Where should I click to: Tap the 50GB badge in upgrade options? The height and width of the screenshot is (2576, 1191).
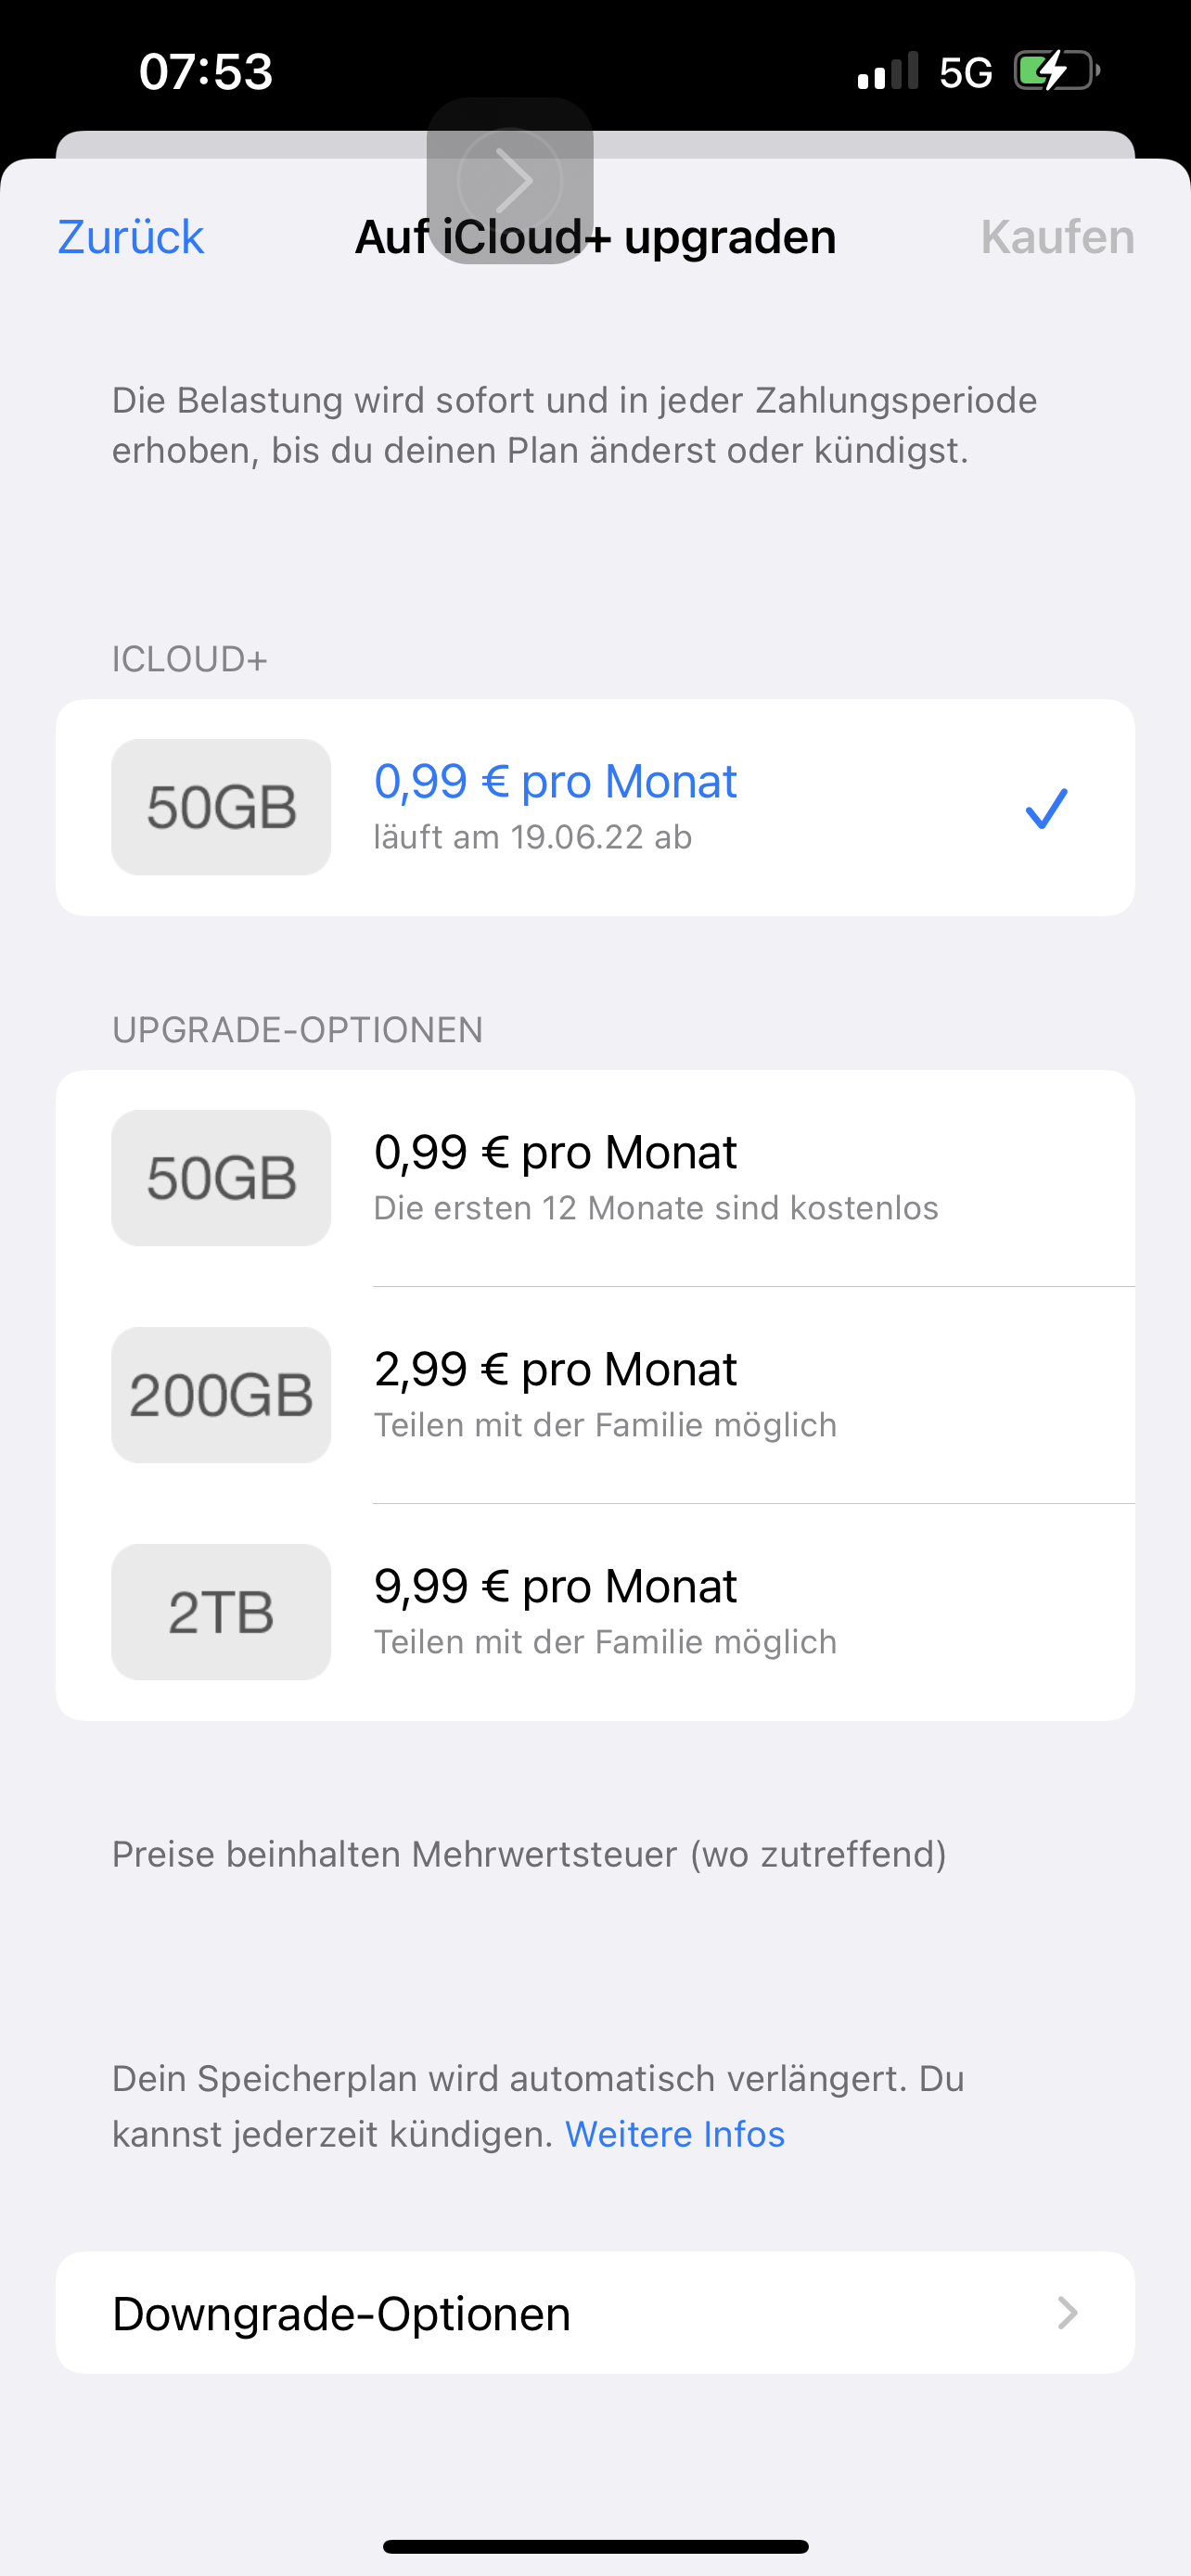(x=221, y=1178)
